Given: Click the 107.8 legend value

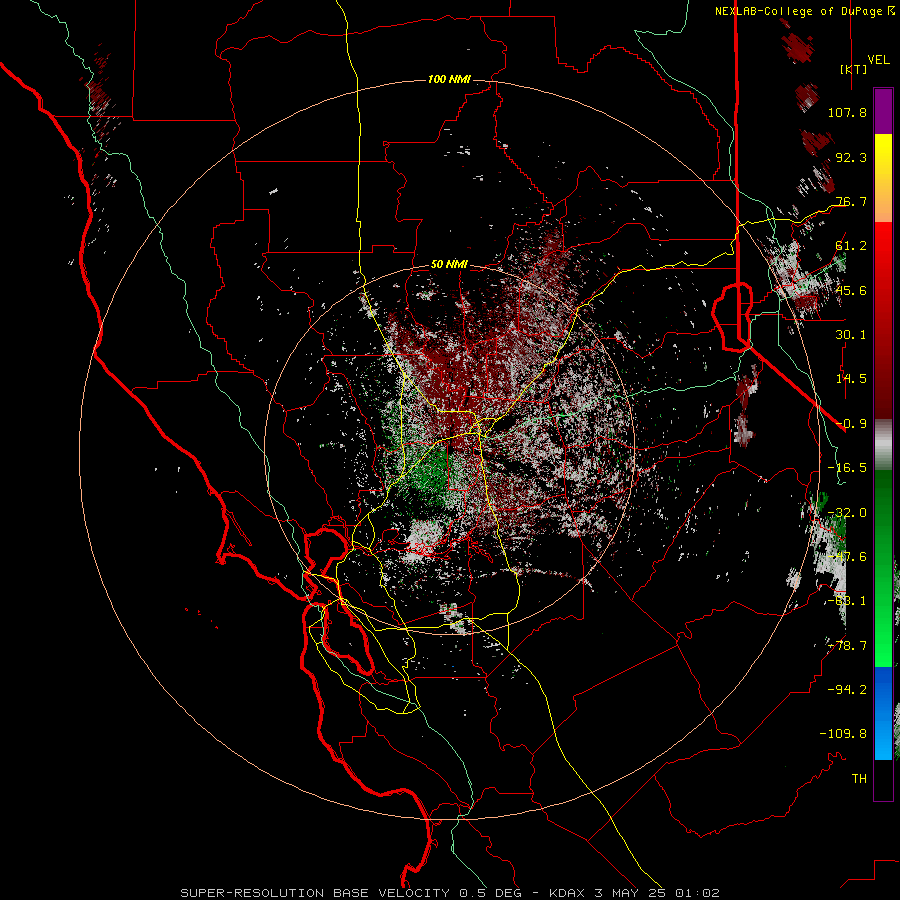Looking at the screenshot, I should point(847,112).
